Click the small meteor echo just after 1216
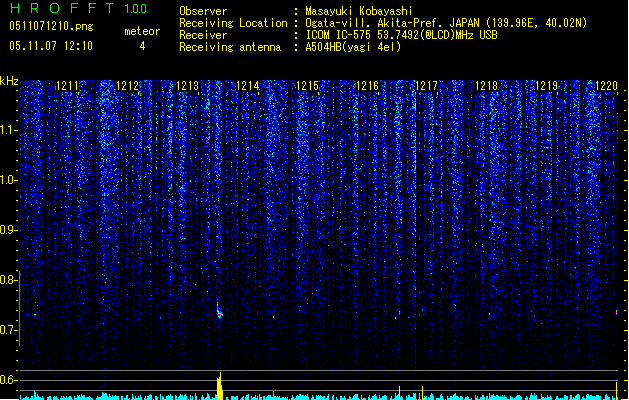629x400 pixels. [x=399, y=312]
